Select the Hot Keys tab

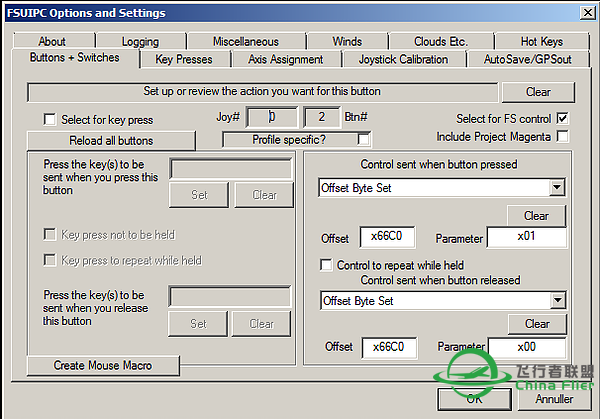click(541, 42)
